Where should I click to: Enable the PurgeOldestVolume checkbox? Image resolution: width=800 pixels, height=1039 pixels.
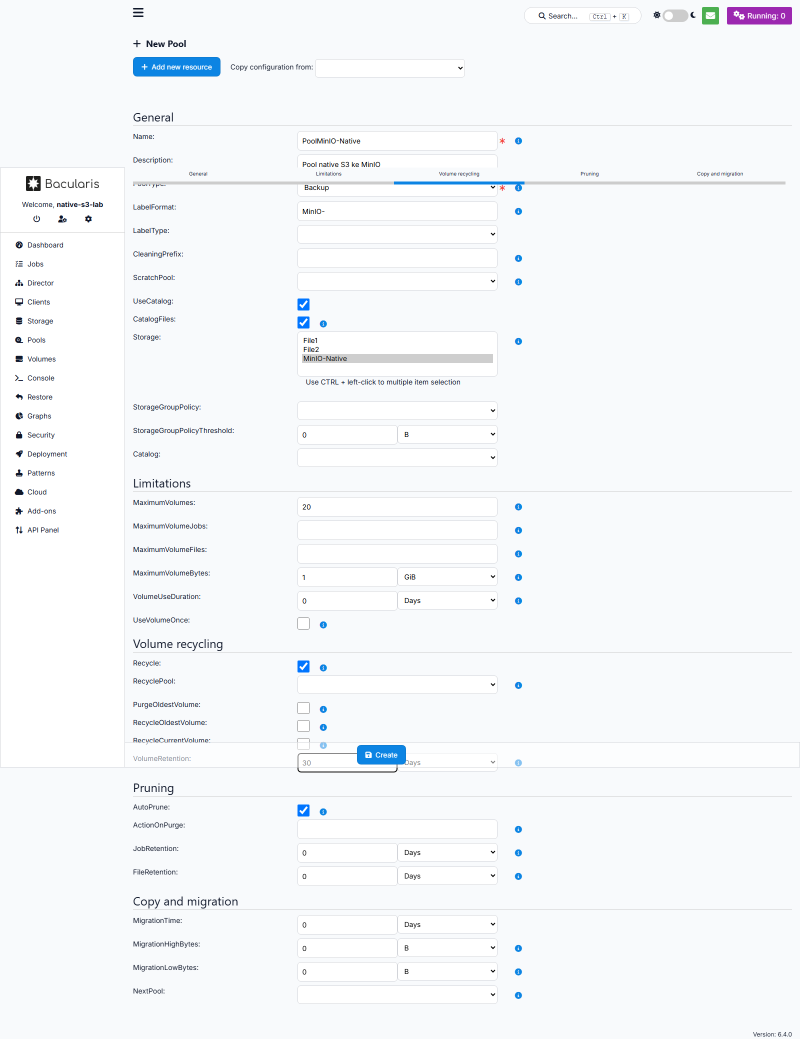point(304,708)
